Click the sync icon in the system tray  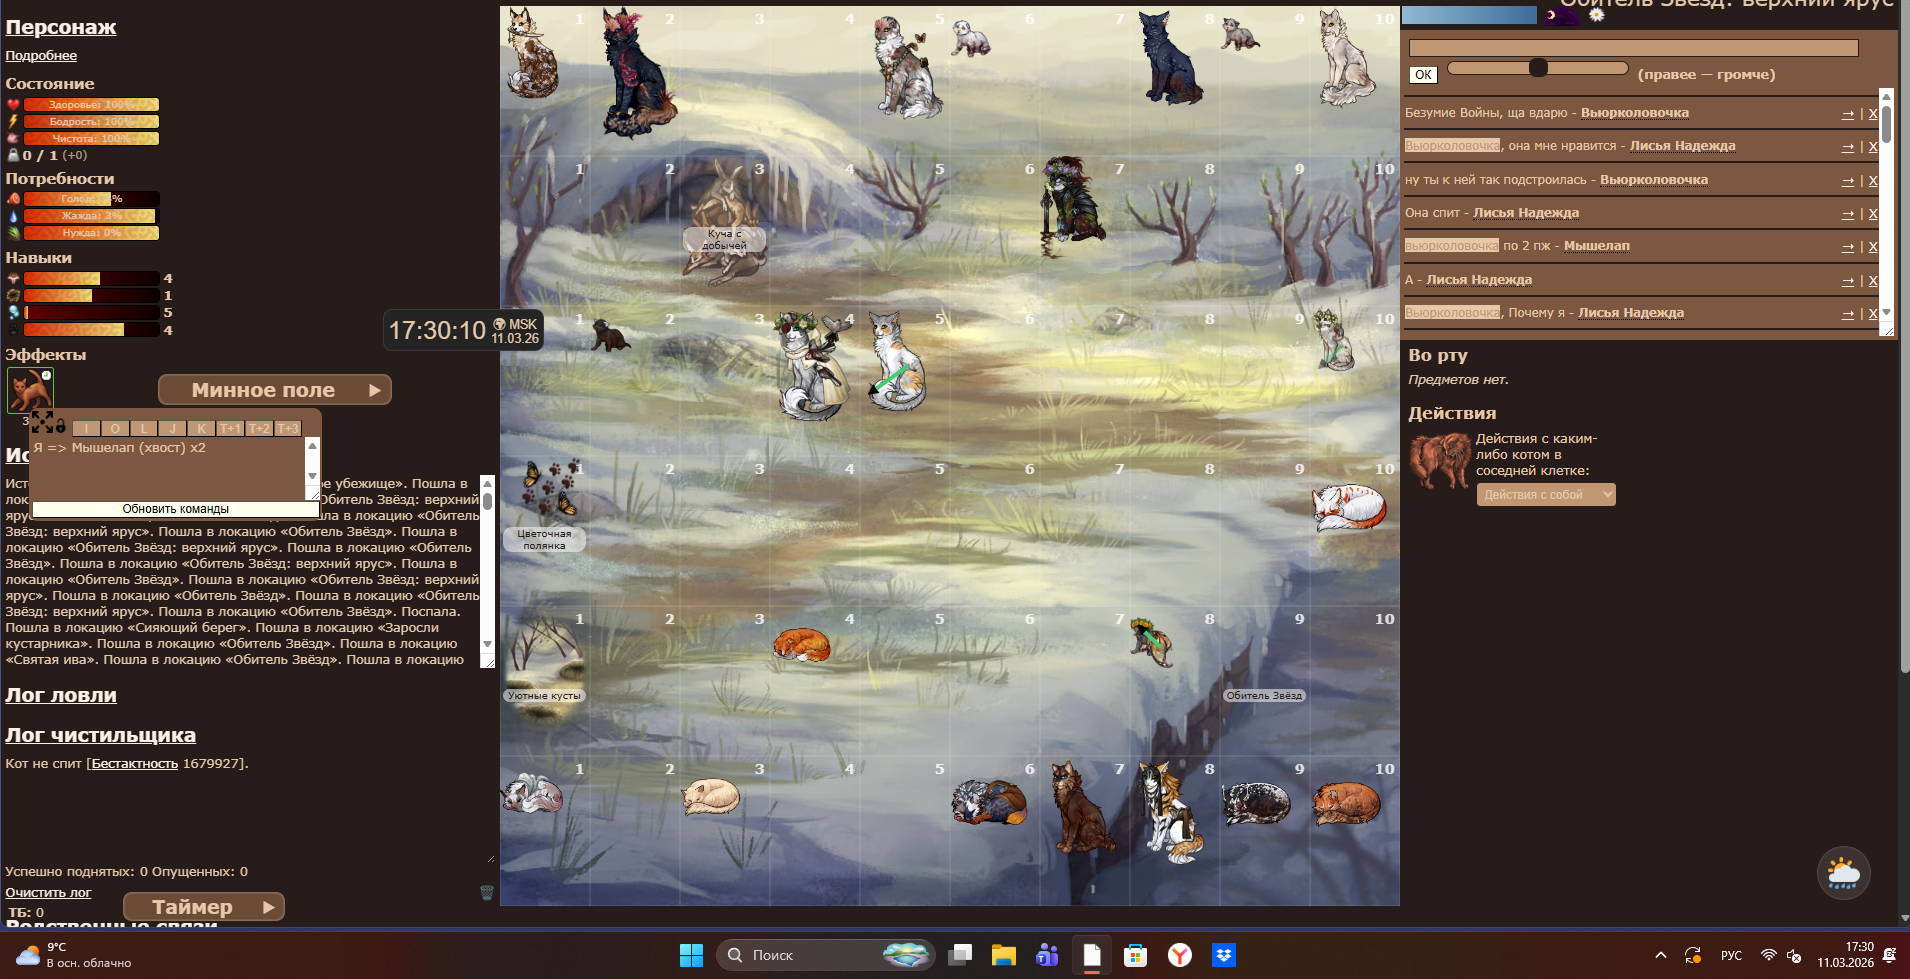tap(1693, 955)
